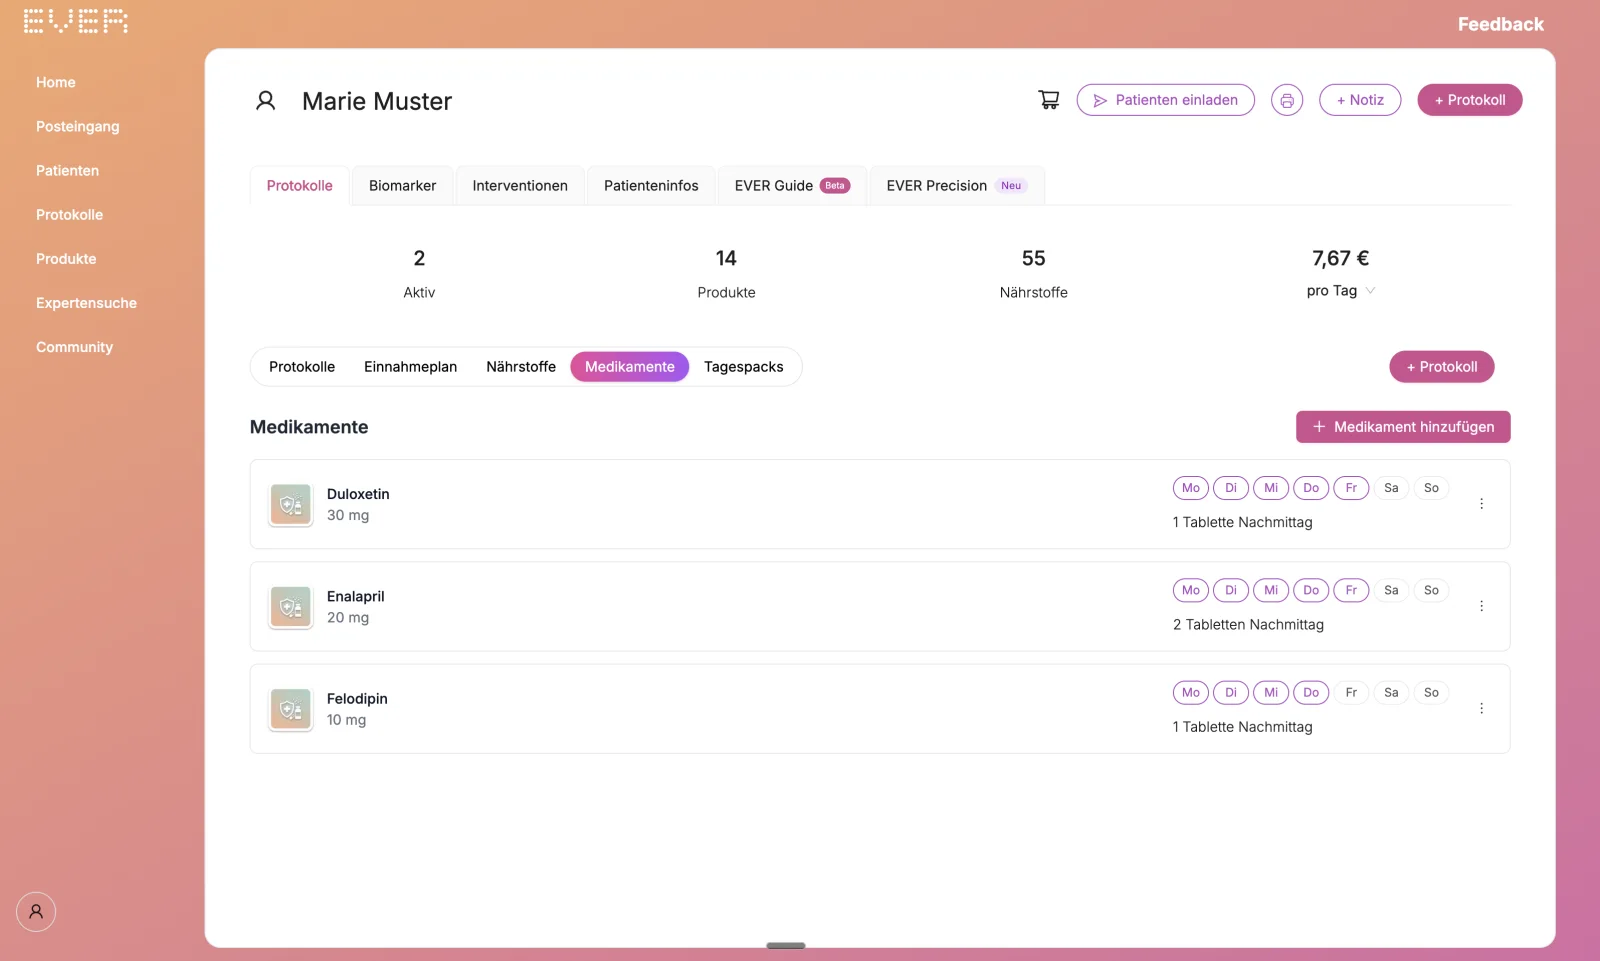Image resolution: width=1600 pixels, height=961 pixels.
Task: Click Patienten einladen button
Action: [1166, 100]
